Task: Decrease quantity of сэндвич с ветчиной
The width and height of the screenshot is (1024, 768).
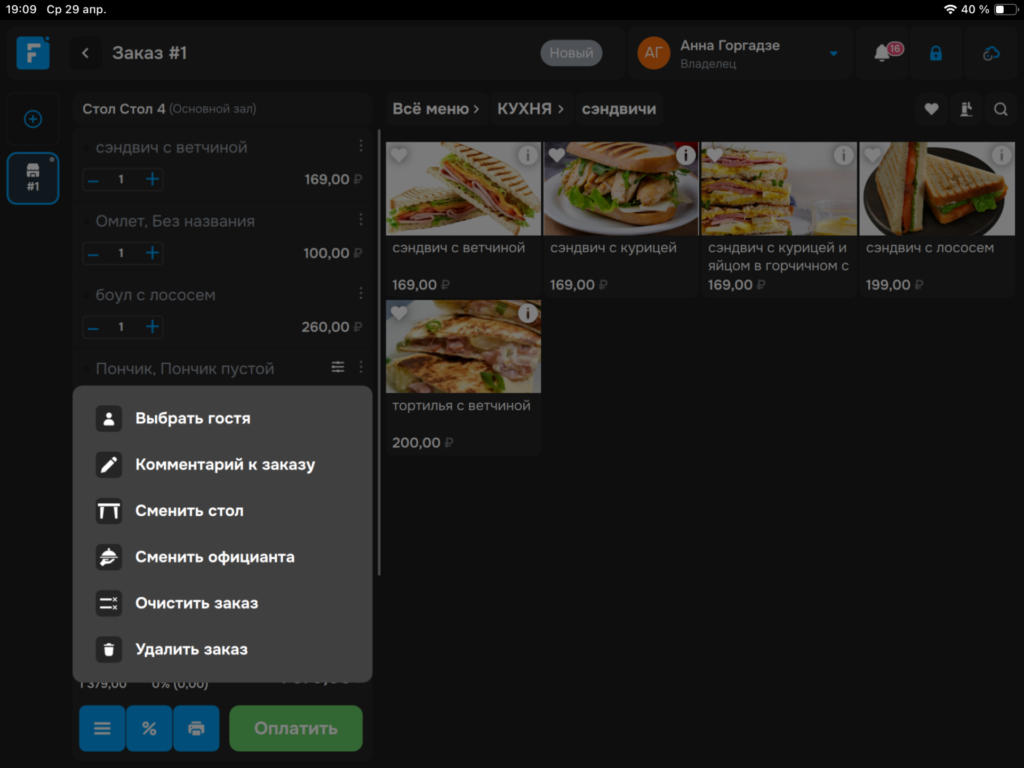Action: click(93, 180)
